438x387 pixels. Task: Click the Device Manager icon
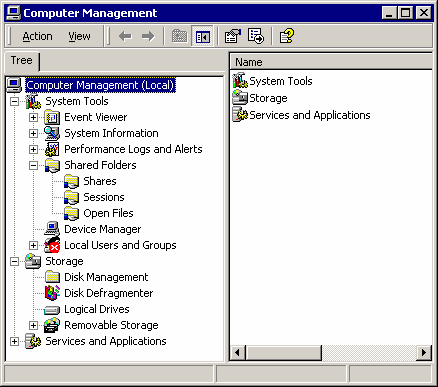coord(52,229)
